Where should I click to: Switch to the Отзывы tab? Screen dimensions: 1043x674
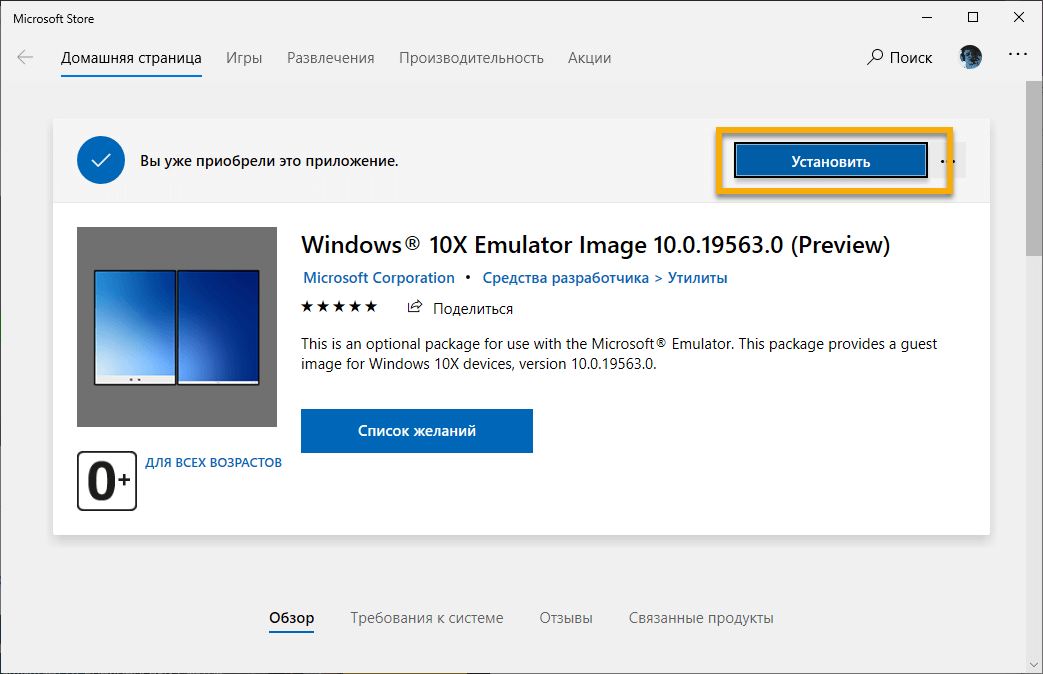(x=565, y=618)
